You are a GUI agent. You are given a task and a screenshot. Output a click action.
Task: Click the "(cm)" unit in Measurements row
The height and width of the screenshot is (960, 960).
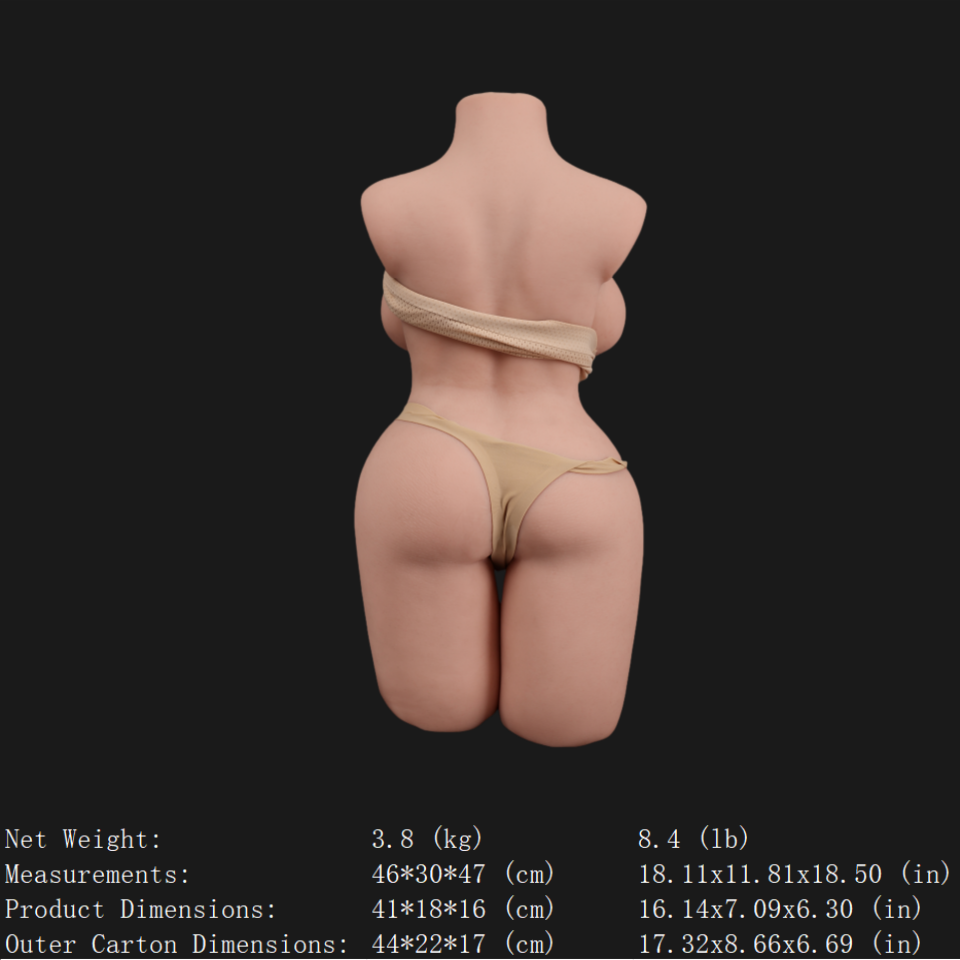pos(529,874)
